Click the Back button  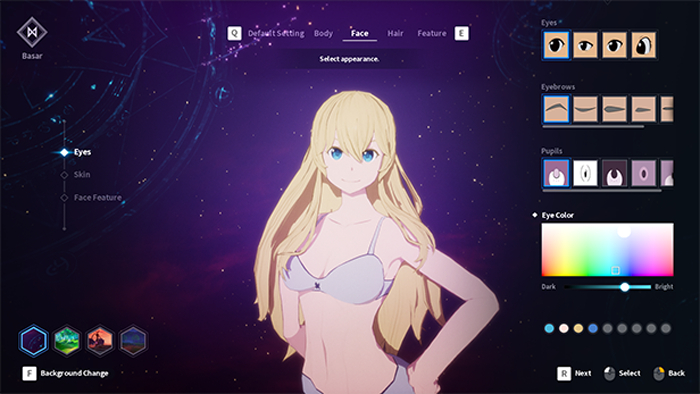(x=669, y=373)
